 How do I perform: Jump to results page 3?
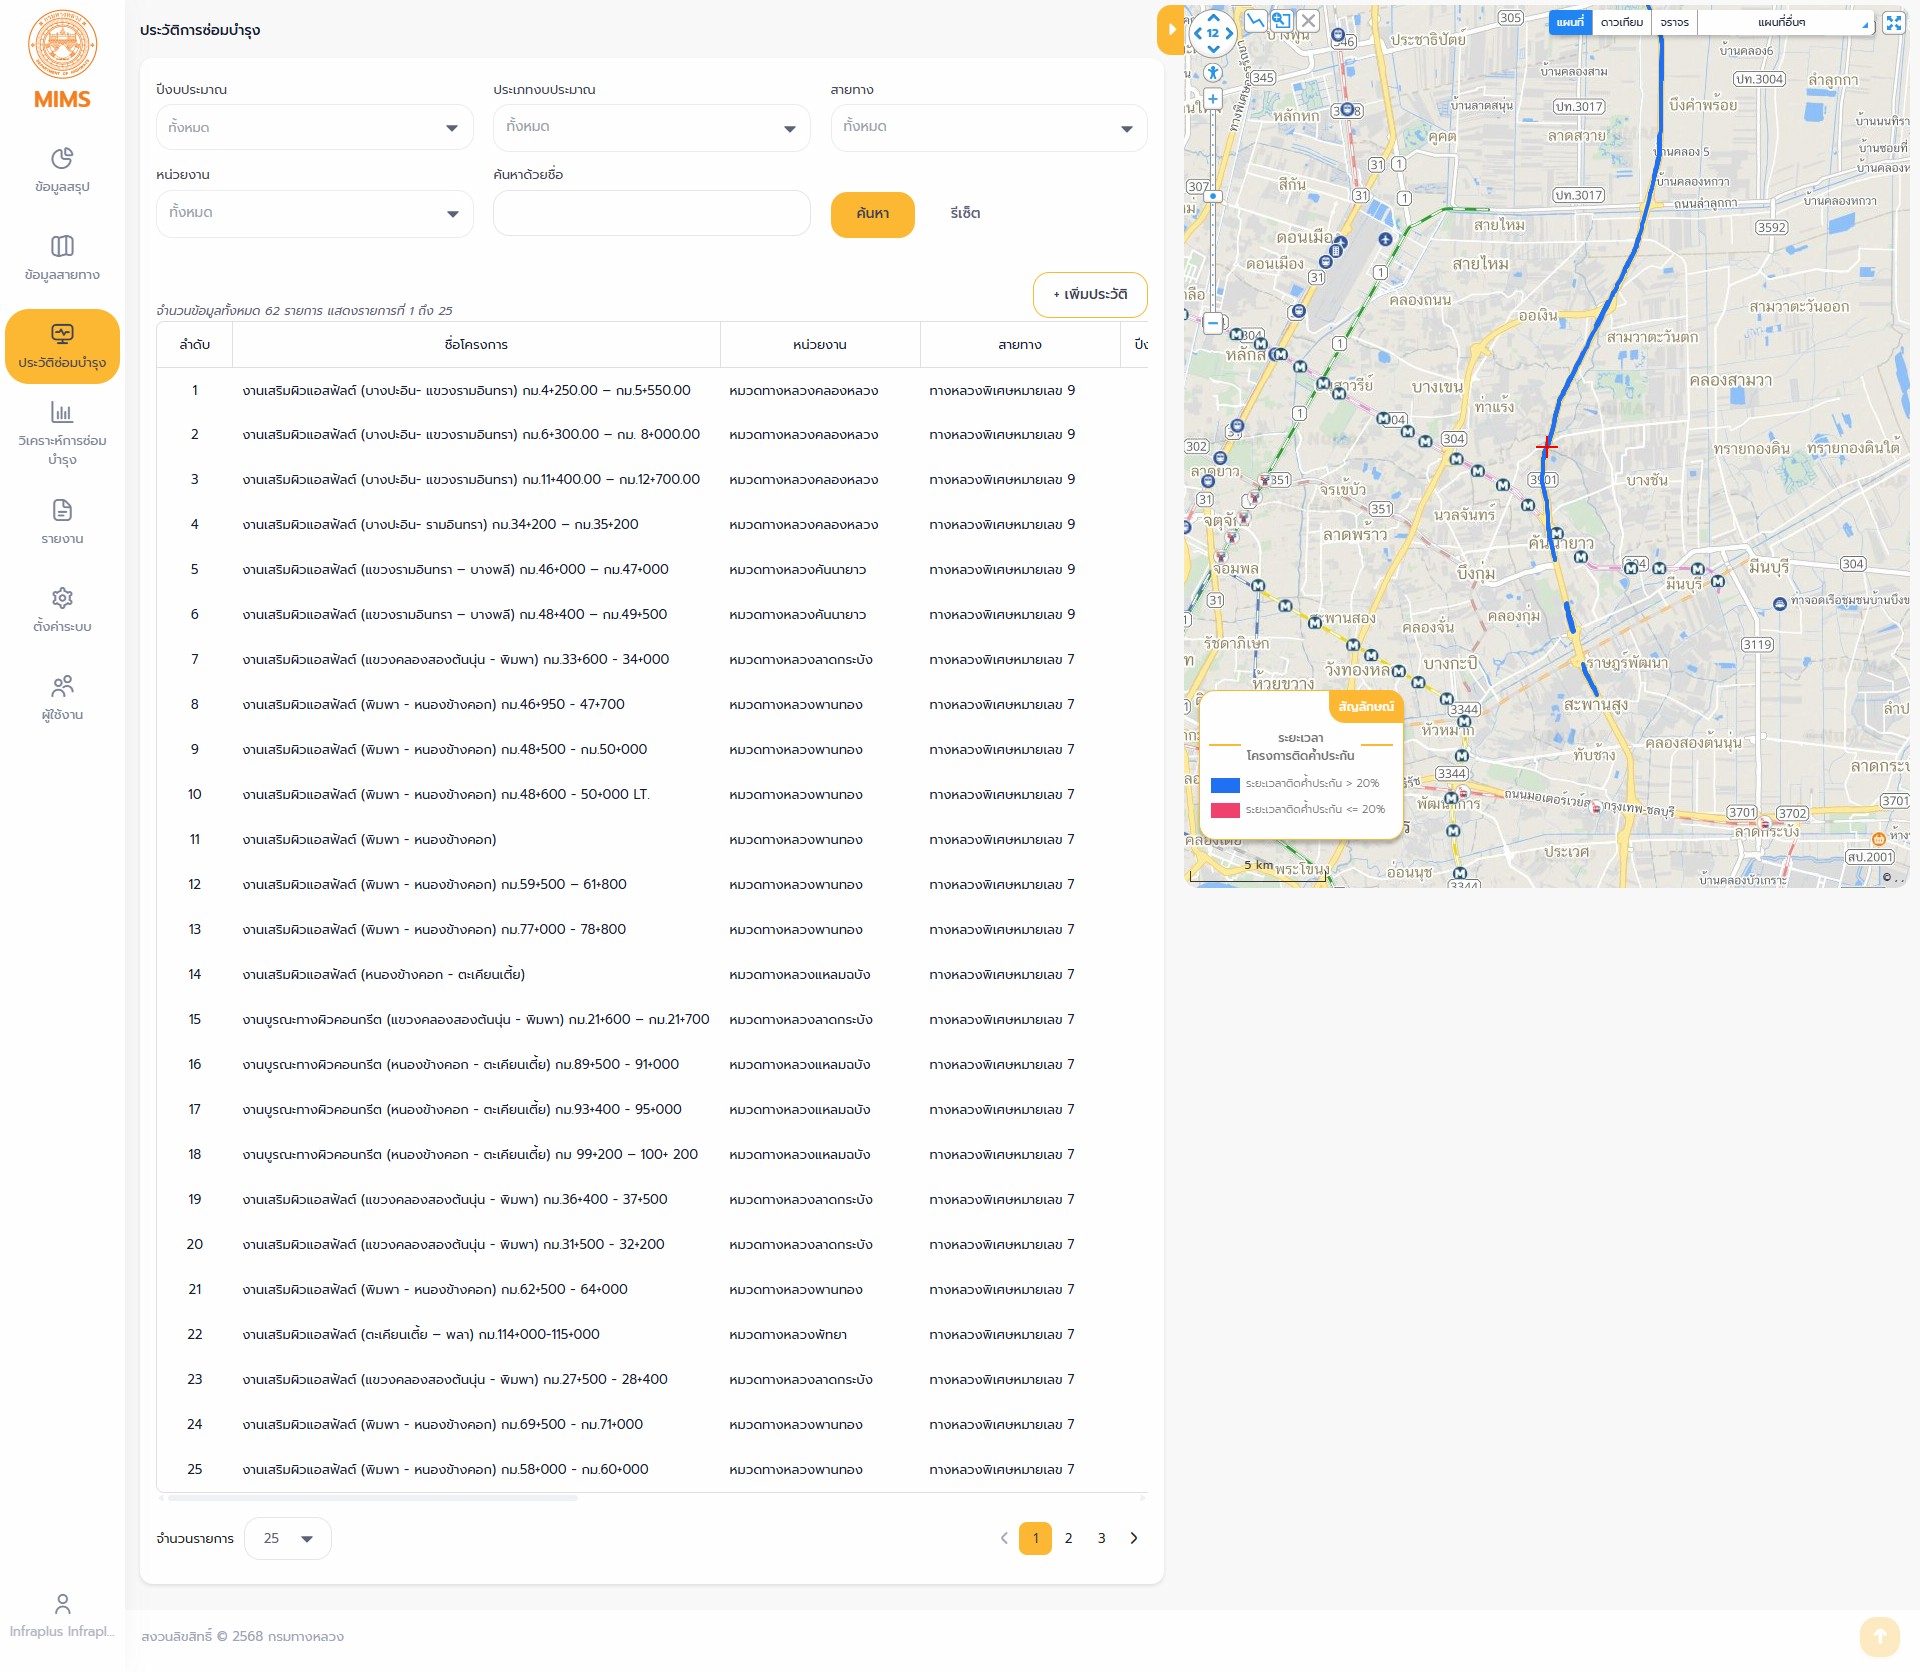tap(1101, 1538)
